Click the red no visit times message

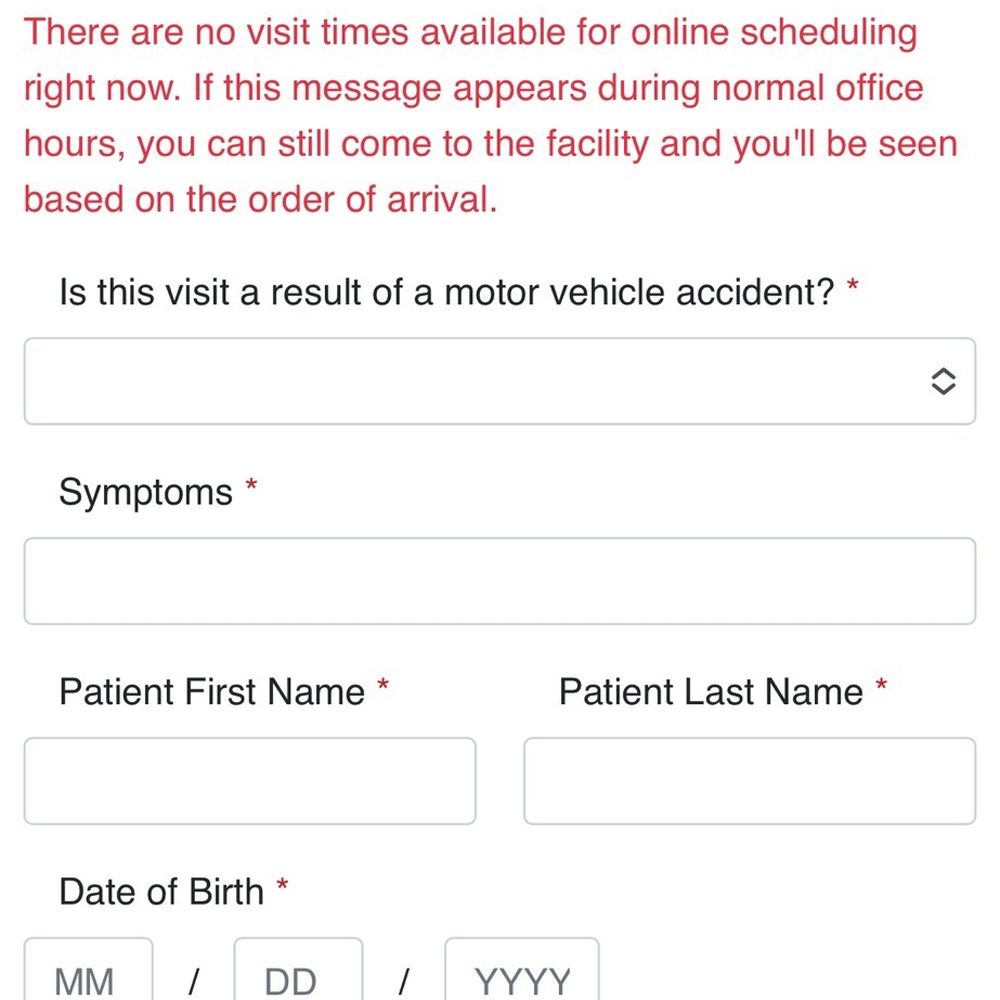click(x=491, y=115)
